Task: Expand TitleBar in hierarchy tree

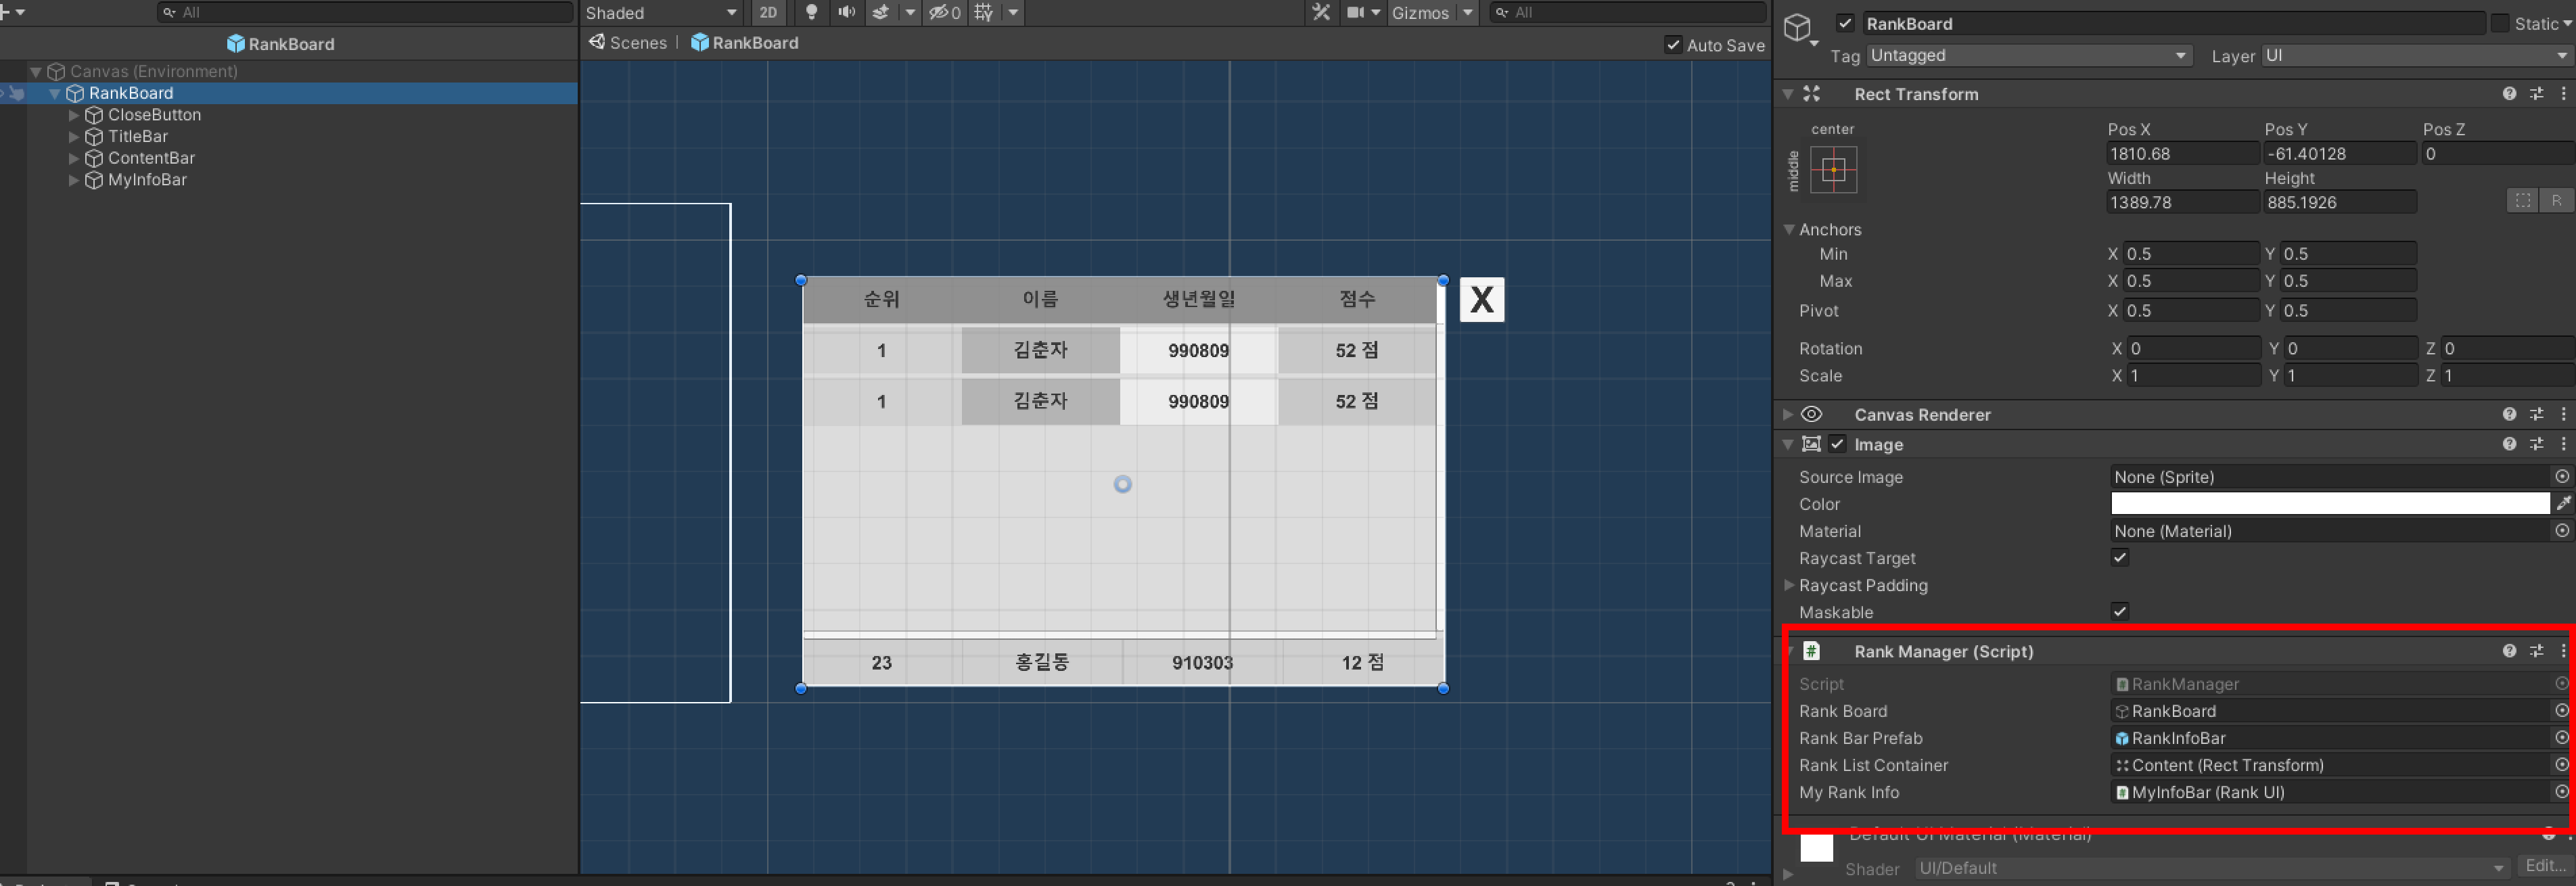Action: (x=73, y=137)
